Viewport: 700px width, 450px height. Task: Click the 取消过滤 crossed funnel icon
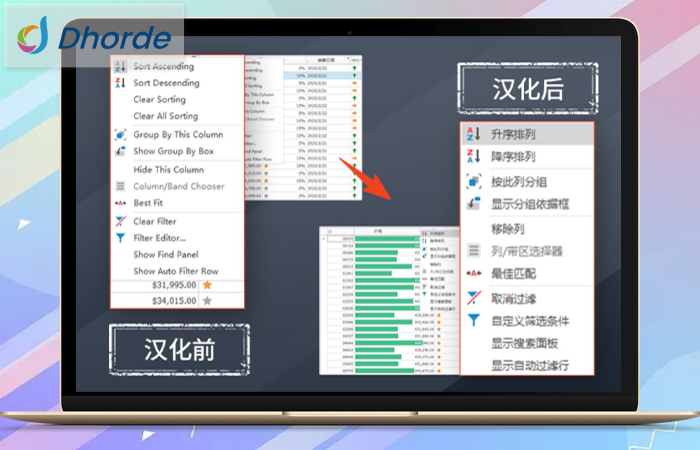point(473,298)
